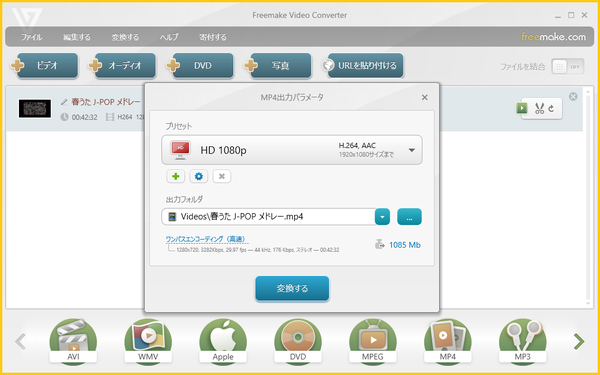Open the freemake.com link
Screen dimensions: 600x375
coord(553,37)
